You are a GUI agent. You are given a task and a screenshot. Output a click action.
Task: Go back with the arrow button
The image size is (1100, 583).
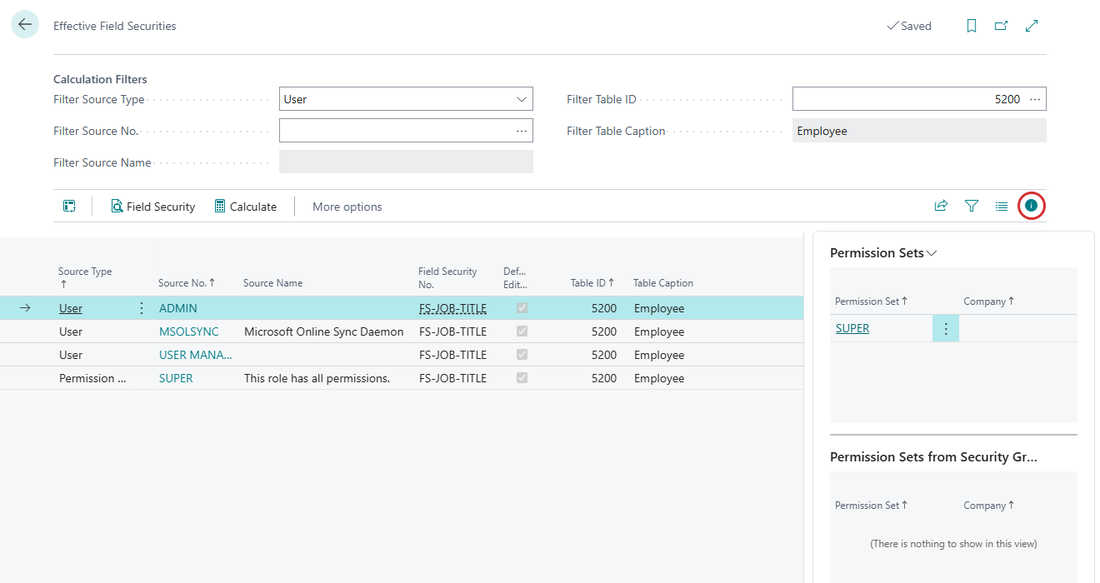tap(25, 25)
